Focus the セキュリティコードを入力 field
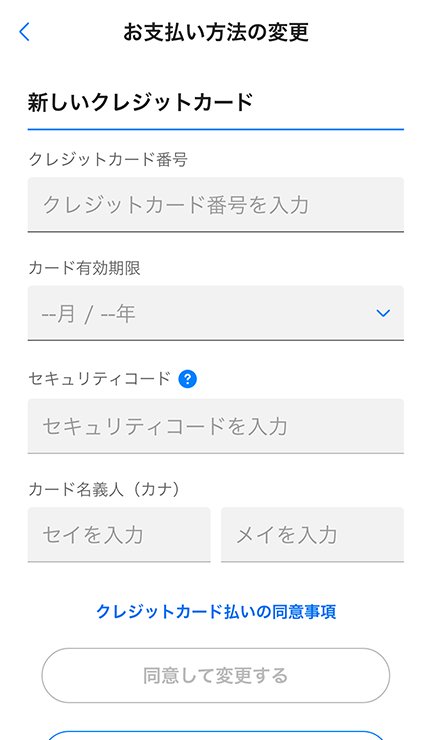Screen dimensions: 430x740 coord(216,426)
